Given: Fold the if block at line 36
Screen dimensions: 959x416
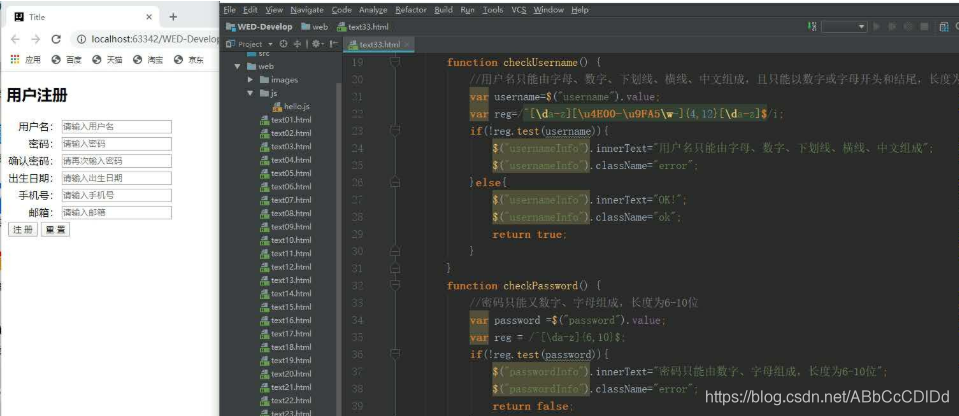Looking at the screenshot, I should [395, 354].
